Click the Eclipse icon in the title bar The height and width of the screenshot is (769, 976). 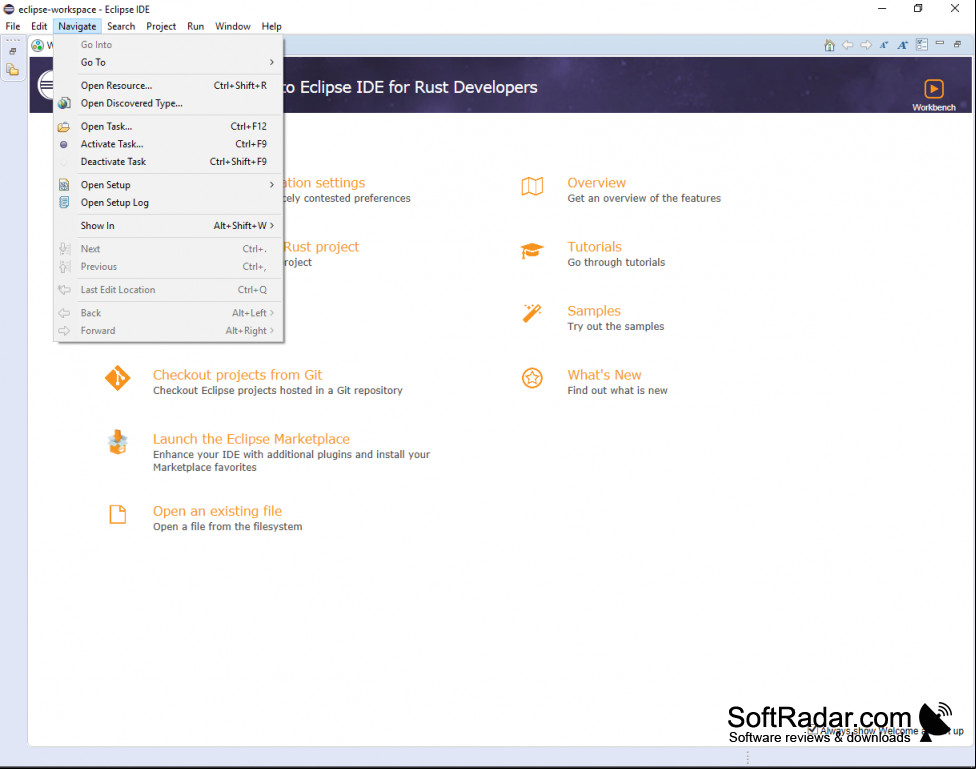9,9
